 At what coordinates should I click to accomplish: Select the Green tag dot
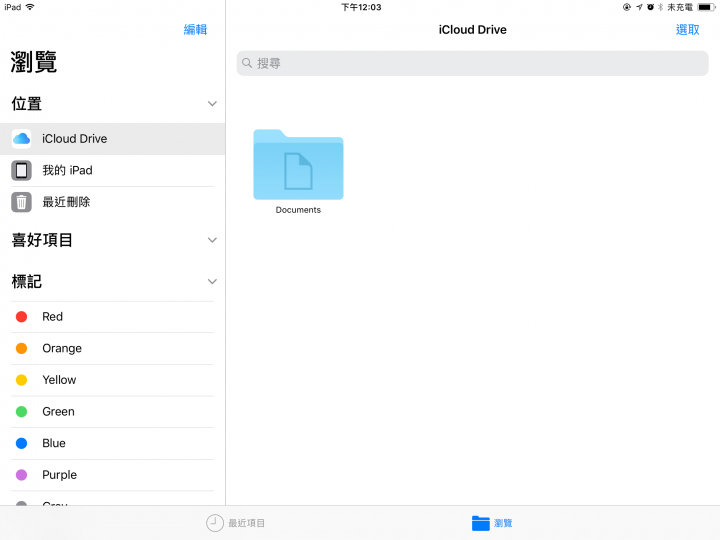point(21,412)
